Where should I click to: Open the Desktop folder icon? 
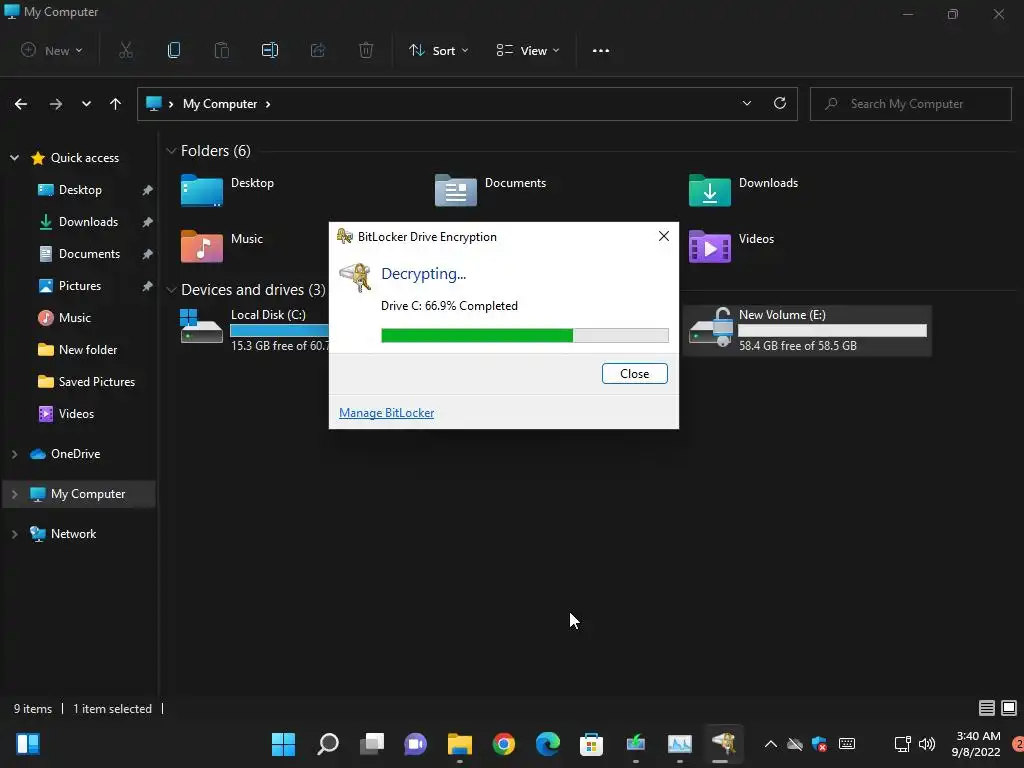(x=201, y=190)
